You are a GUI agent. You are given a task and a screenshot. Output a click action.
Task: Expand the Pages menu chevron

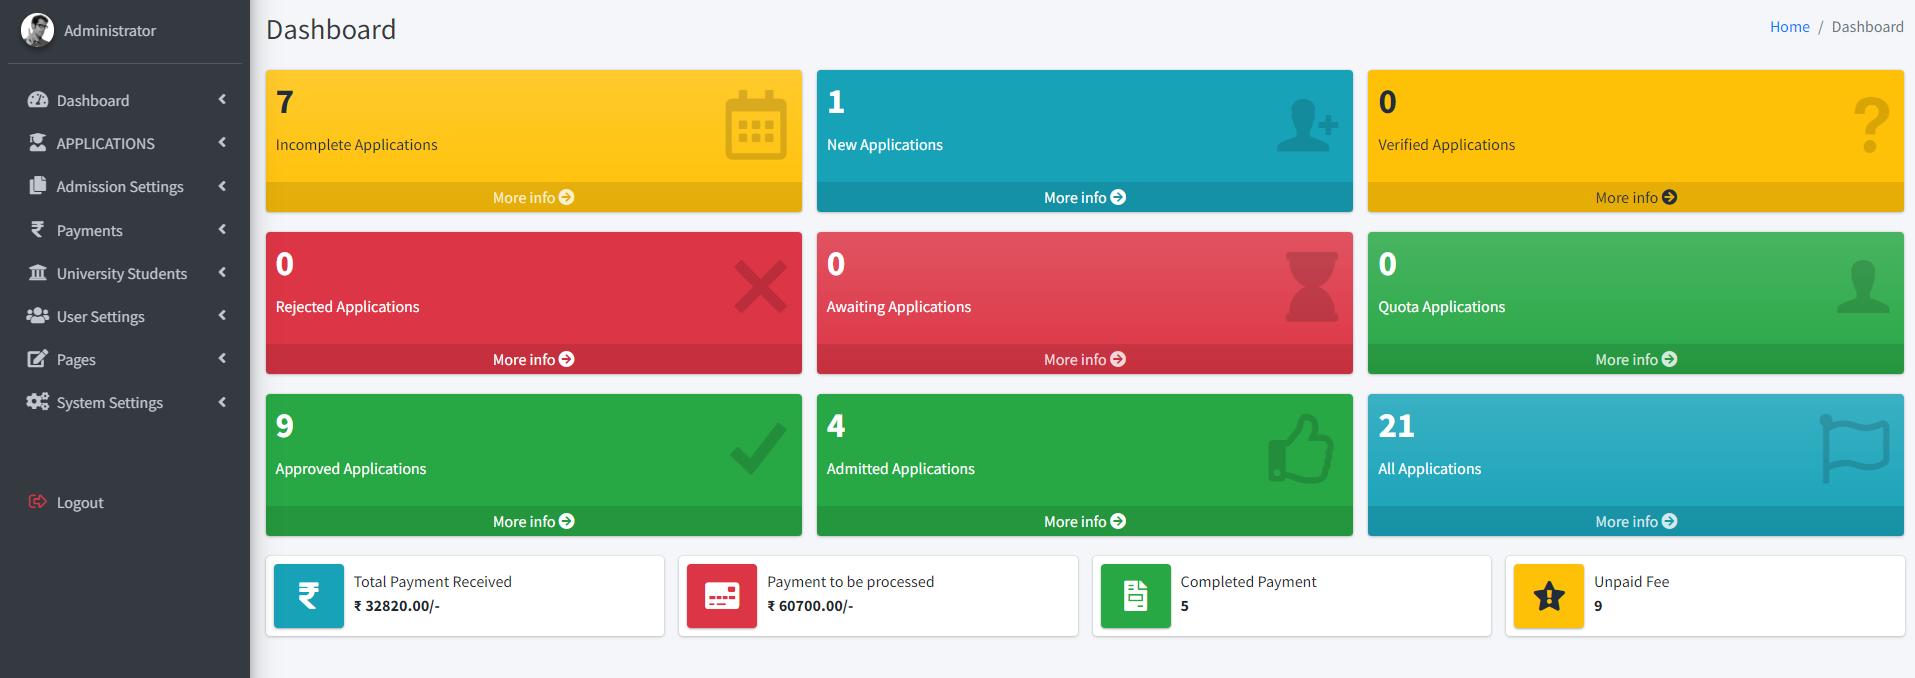(x=222, y=358)
